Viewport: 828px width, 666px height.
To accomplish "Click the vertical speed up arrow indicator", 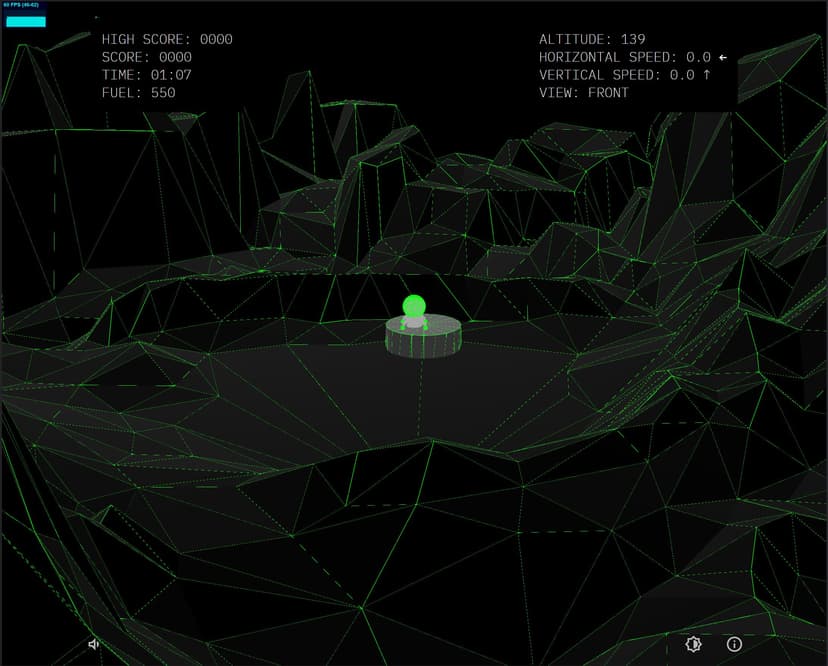I will pyautogui.click(x=705, y=75).
